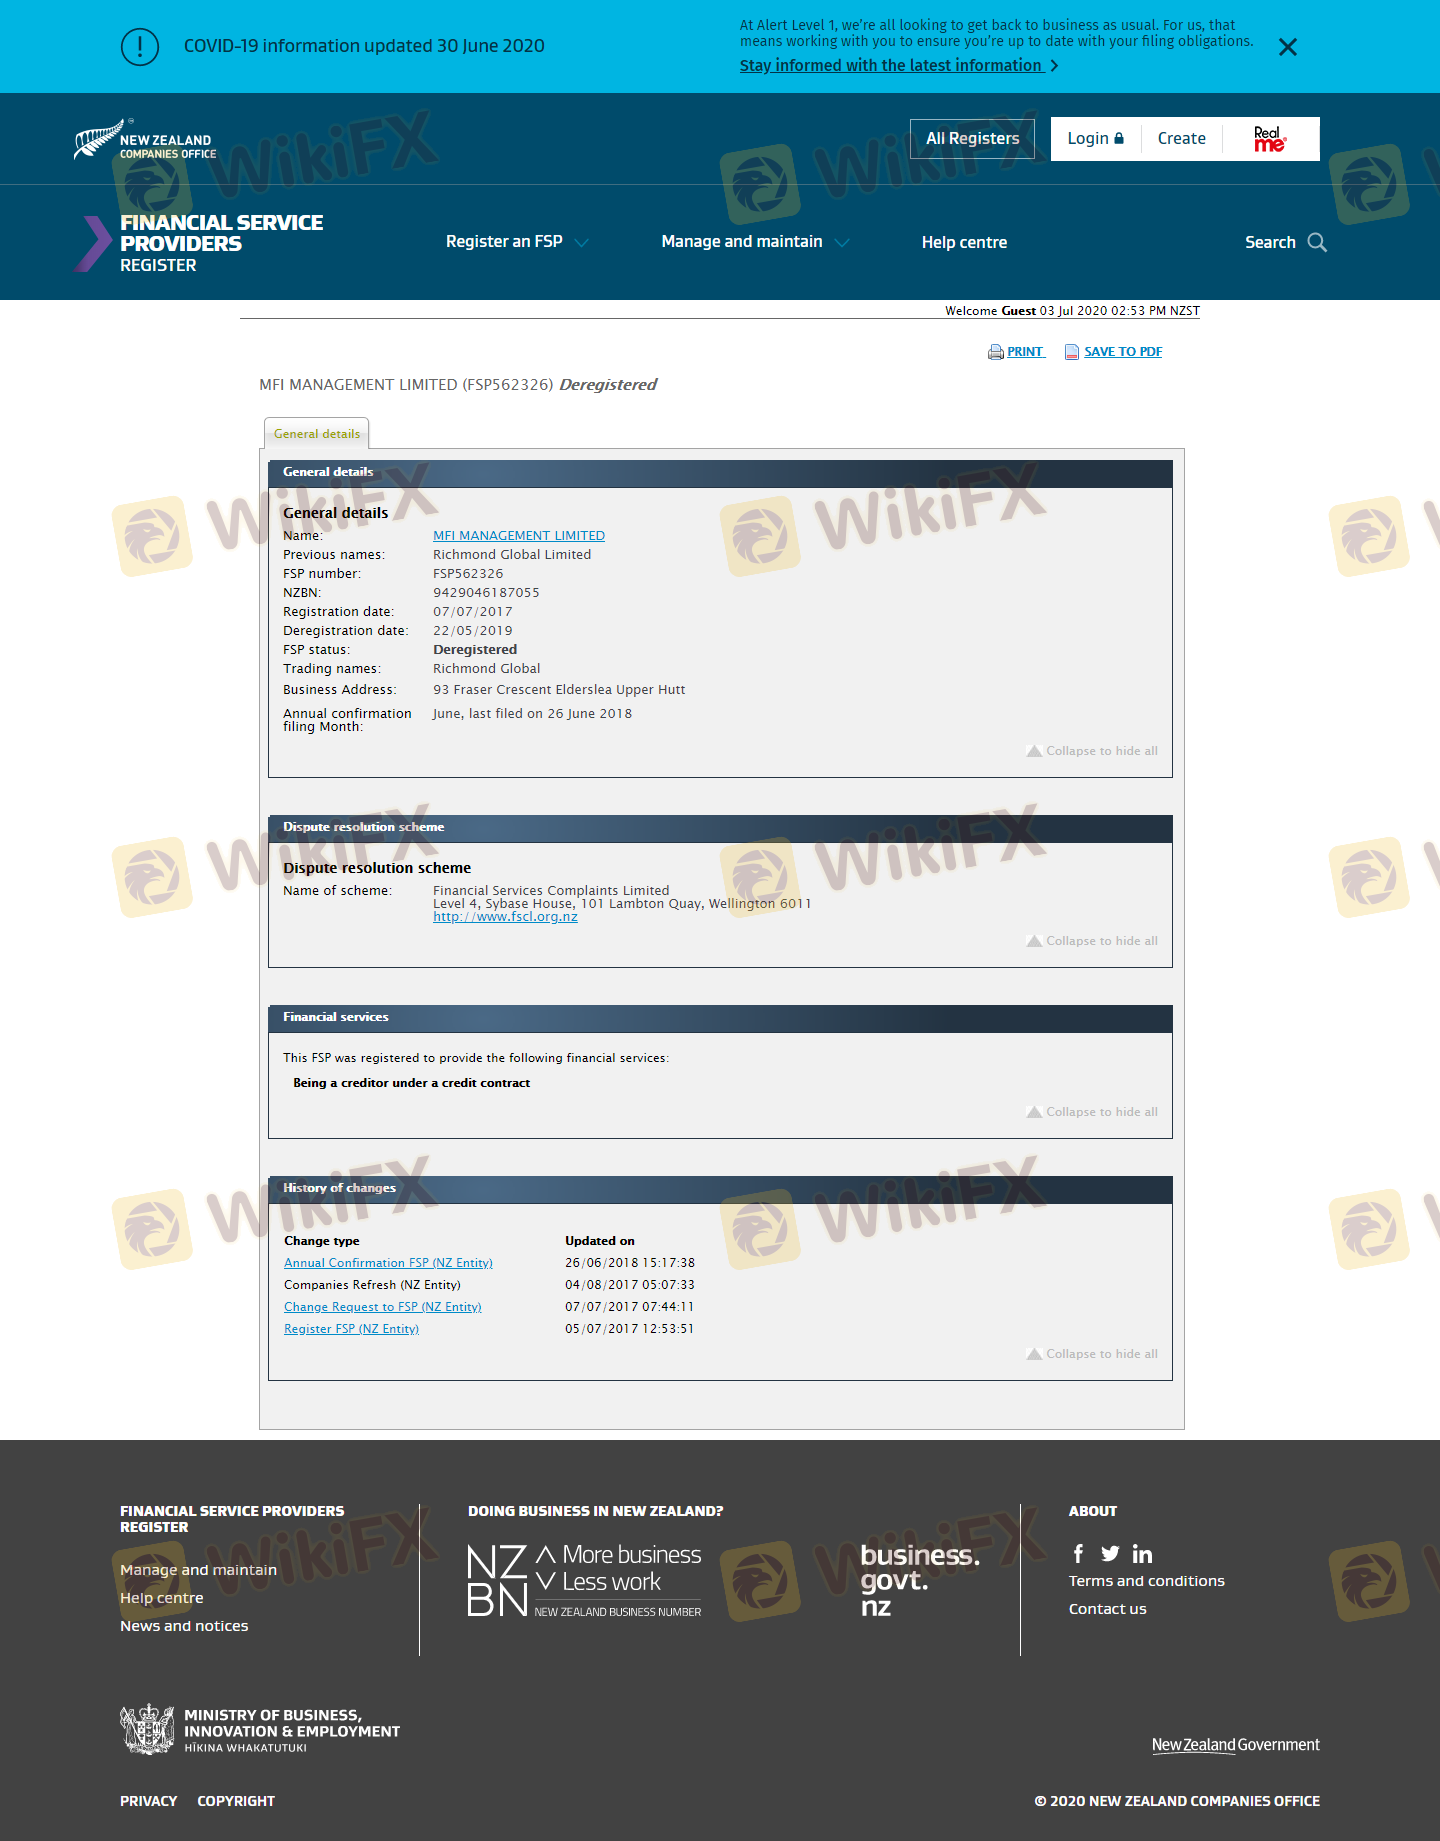Click the RealMe logo button
Viewport: 1440px width, 1841px height.
tap(1270, 139)
